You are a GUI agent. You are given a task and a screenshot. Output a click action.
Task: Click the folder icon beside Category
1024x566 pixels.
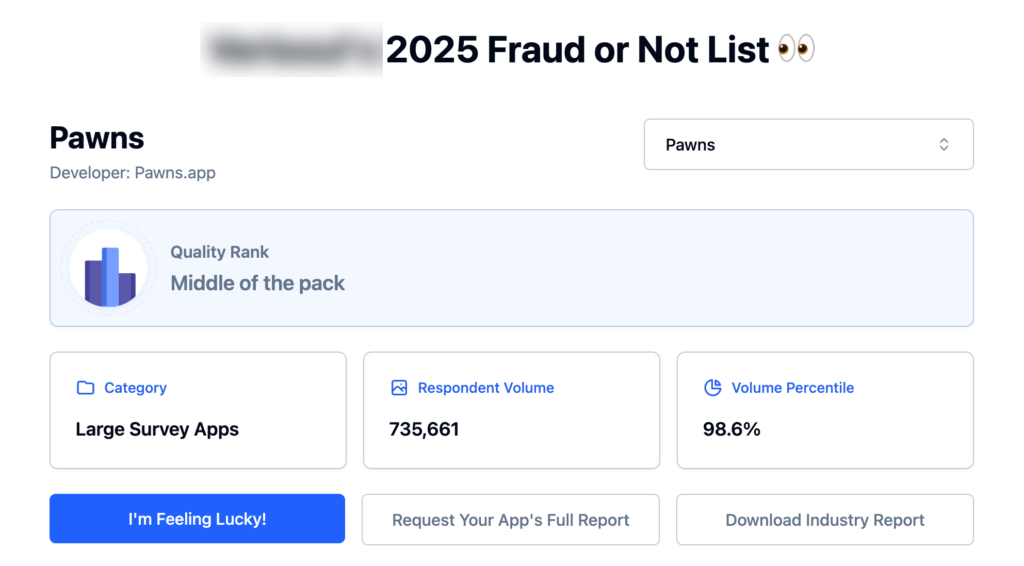point(86,388)
